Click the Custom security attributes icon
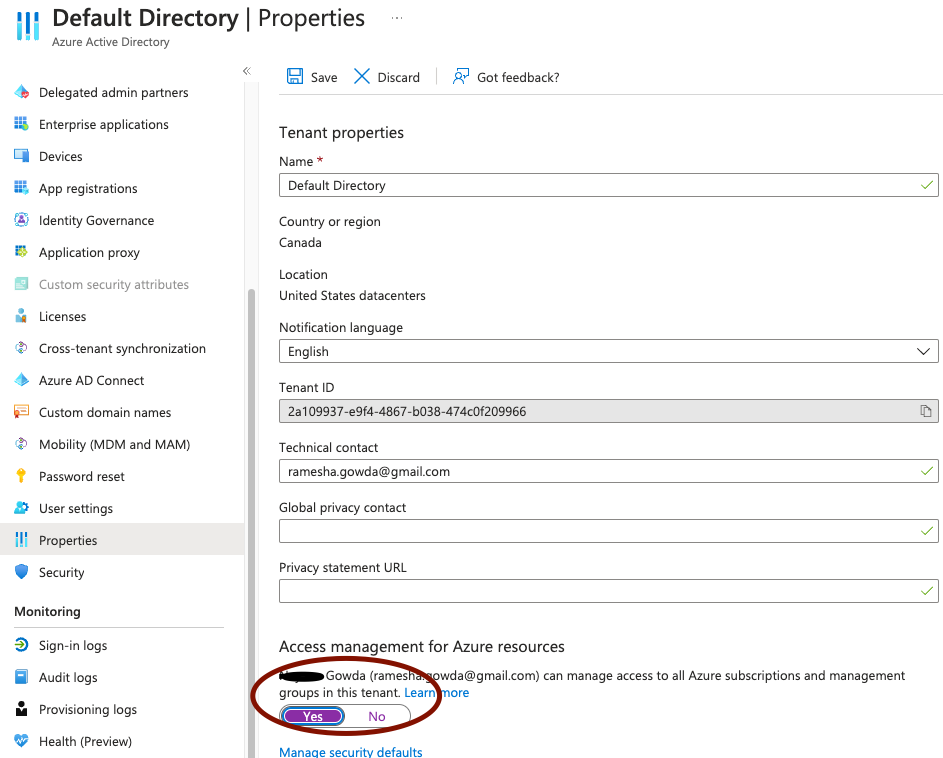The height and width of the screenshot is (758, 943). (x=22, y=283)
